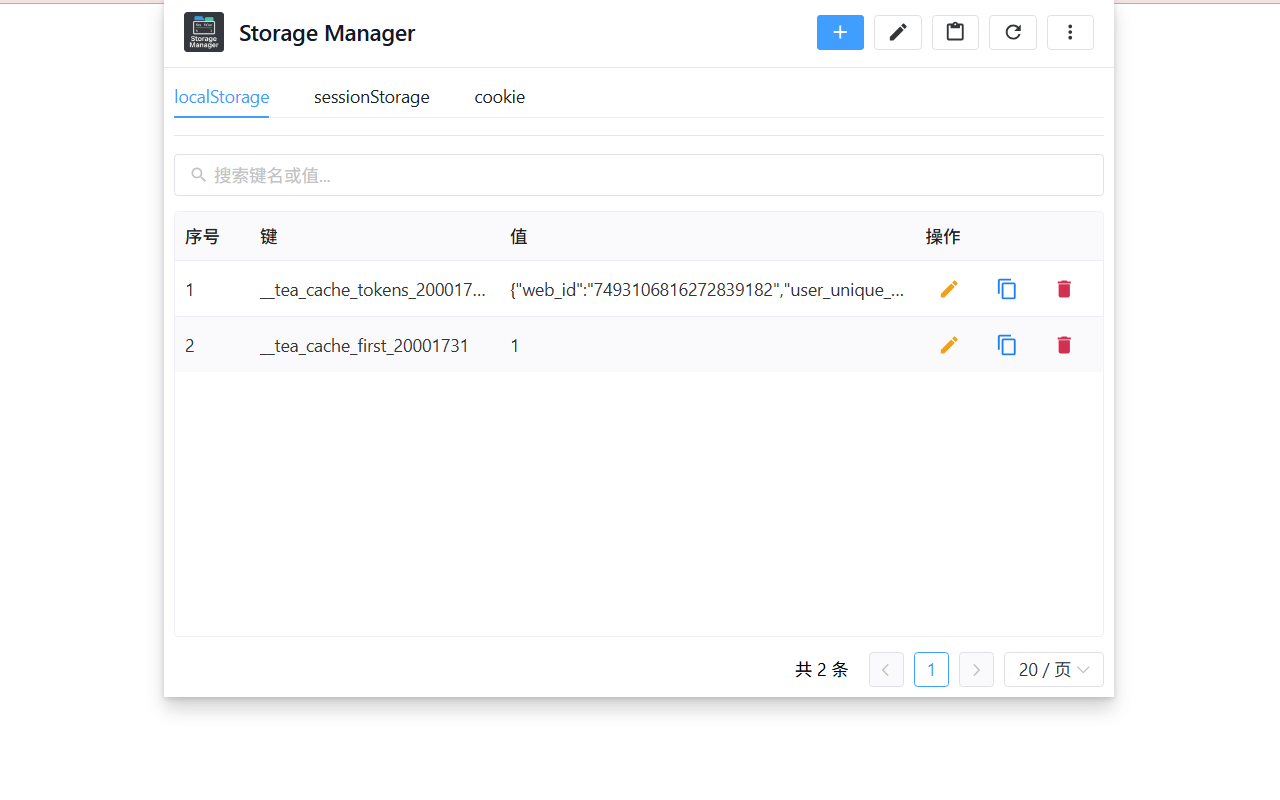This screenshot has width=1280, height=800.
Task: Edit the __tea_cache_first_20001731 row
Action: [949, 345]
